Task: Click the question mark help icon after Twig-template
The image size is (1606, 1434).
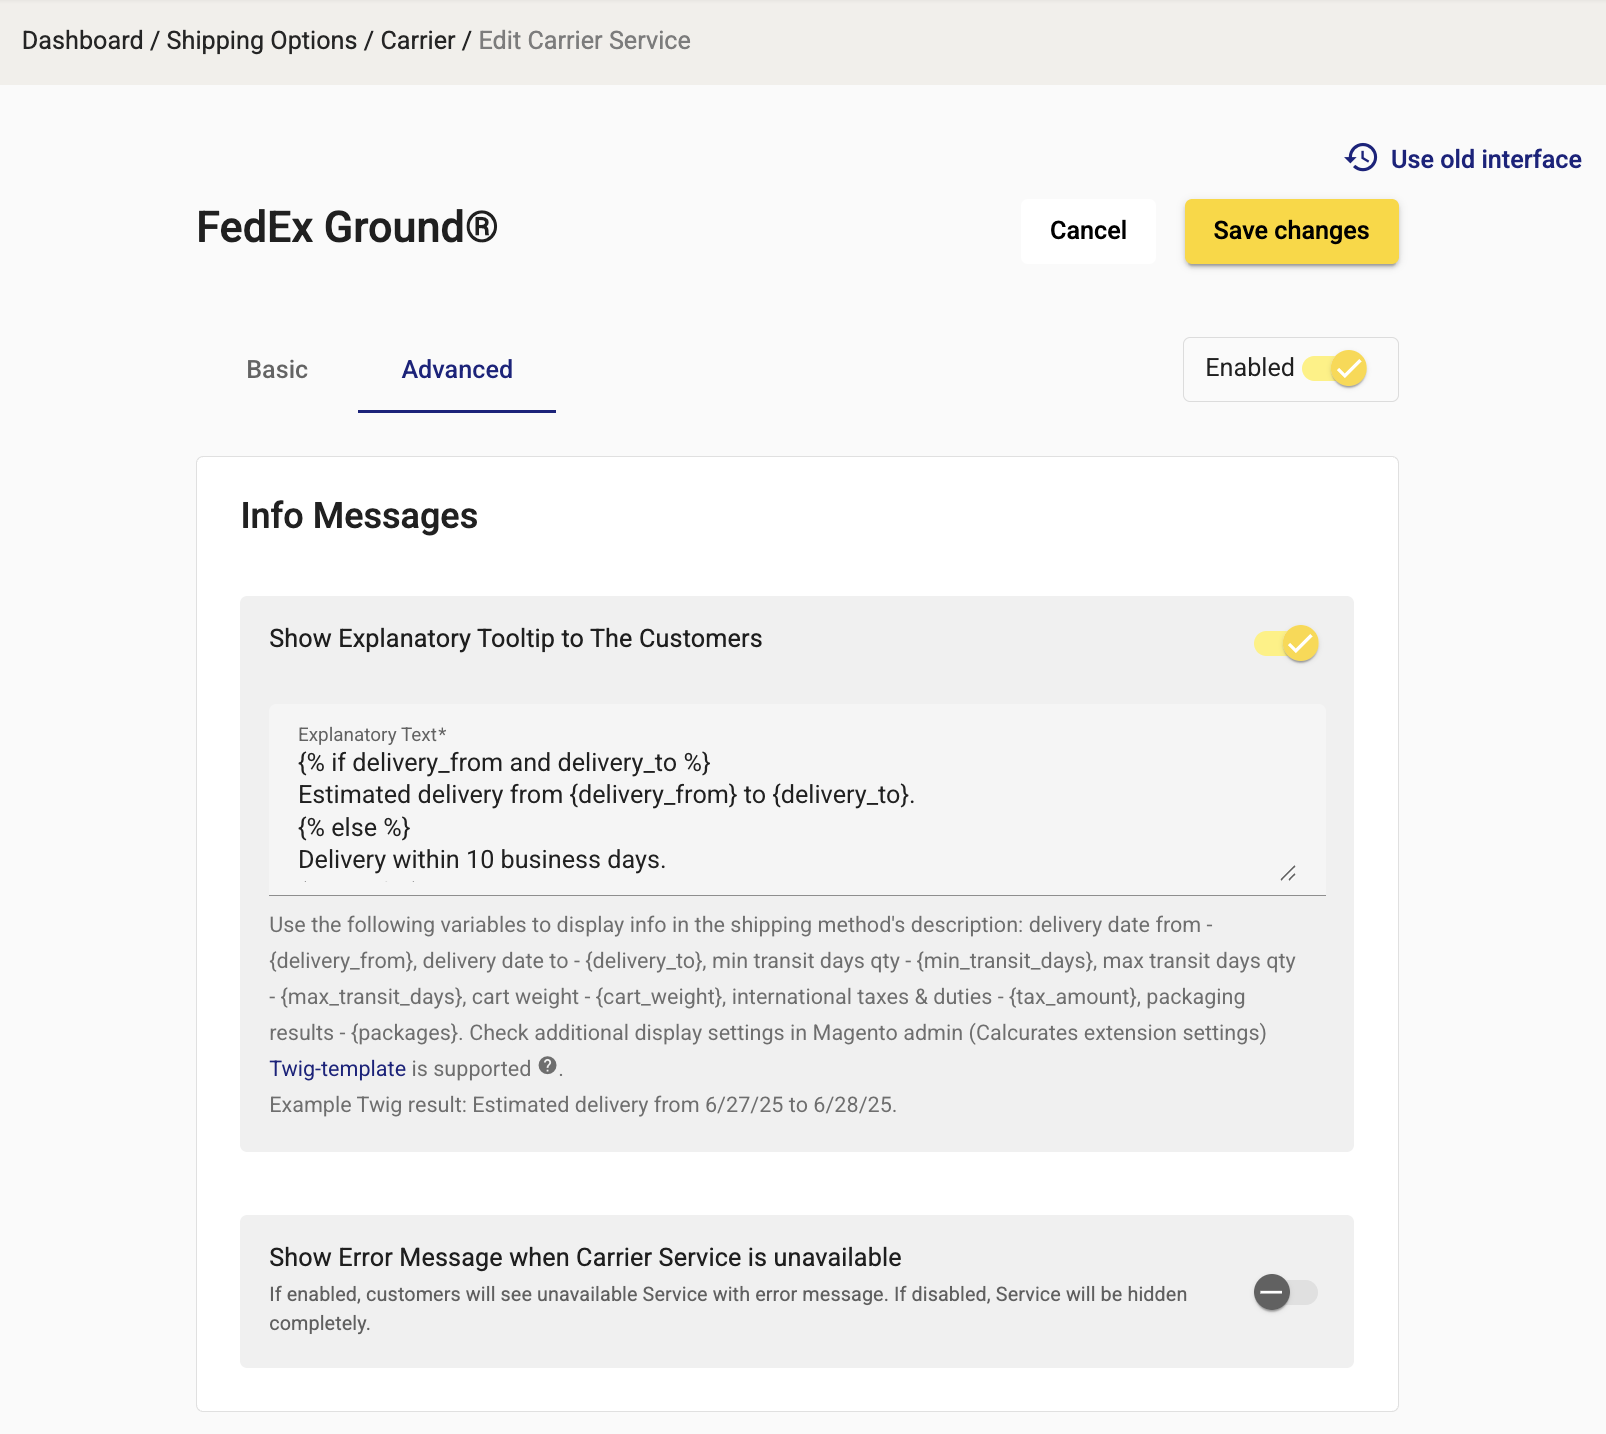Action: click(547, 1066)
